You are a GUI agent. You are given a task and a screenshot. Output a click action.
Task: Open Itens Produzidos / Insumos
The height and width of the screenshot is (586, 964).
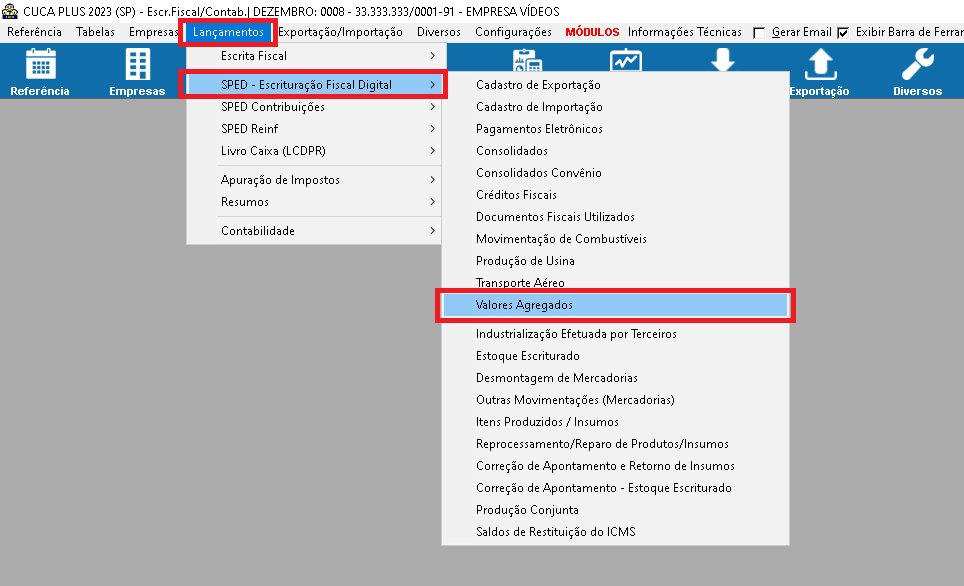coord(615,422)
